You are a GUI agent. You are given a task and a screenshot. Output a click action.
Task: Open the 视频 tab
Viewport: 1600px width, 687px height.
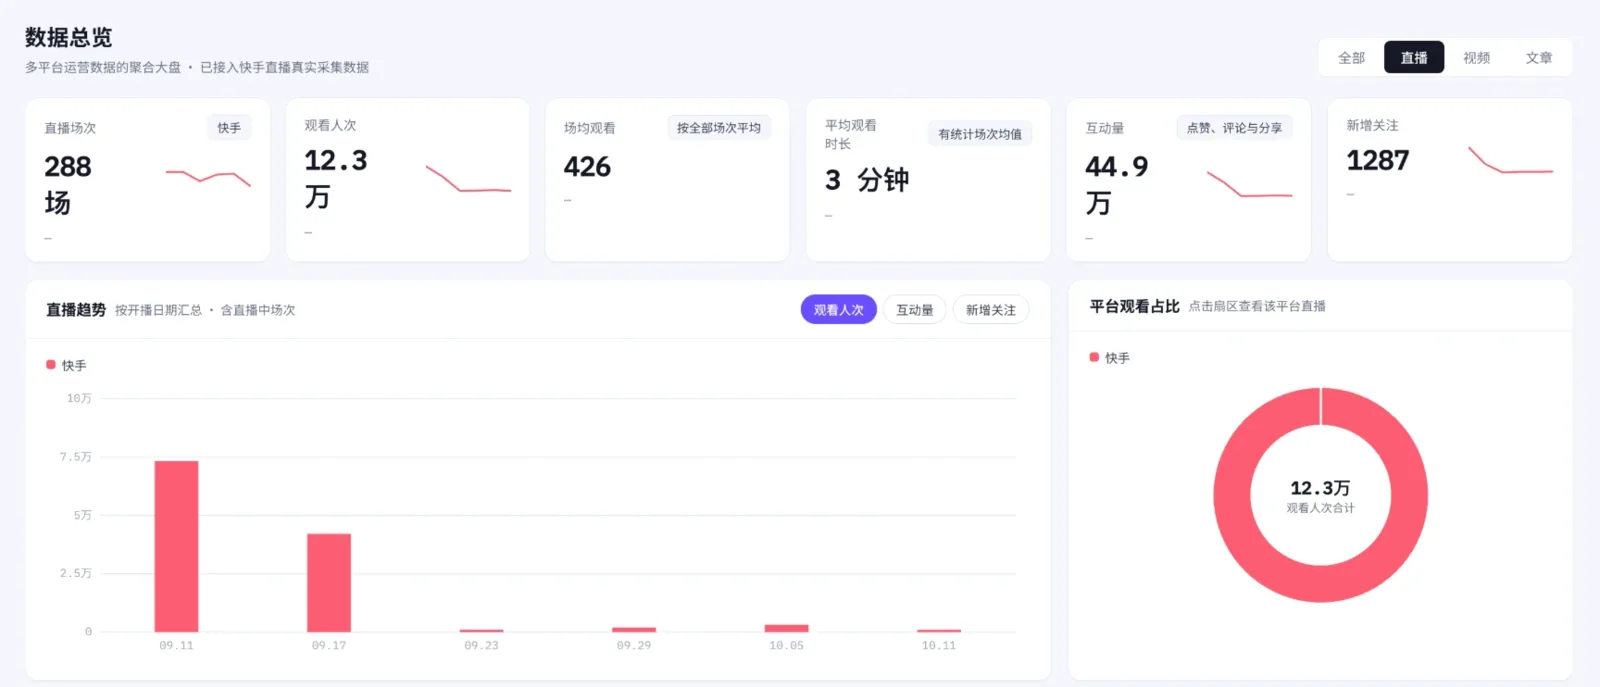(x=1476, y=58)
